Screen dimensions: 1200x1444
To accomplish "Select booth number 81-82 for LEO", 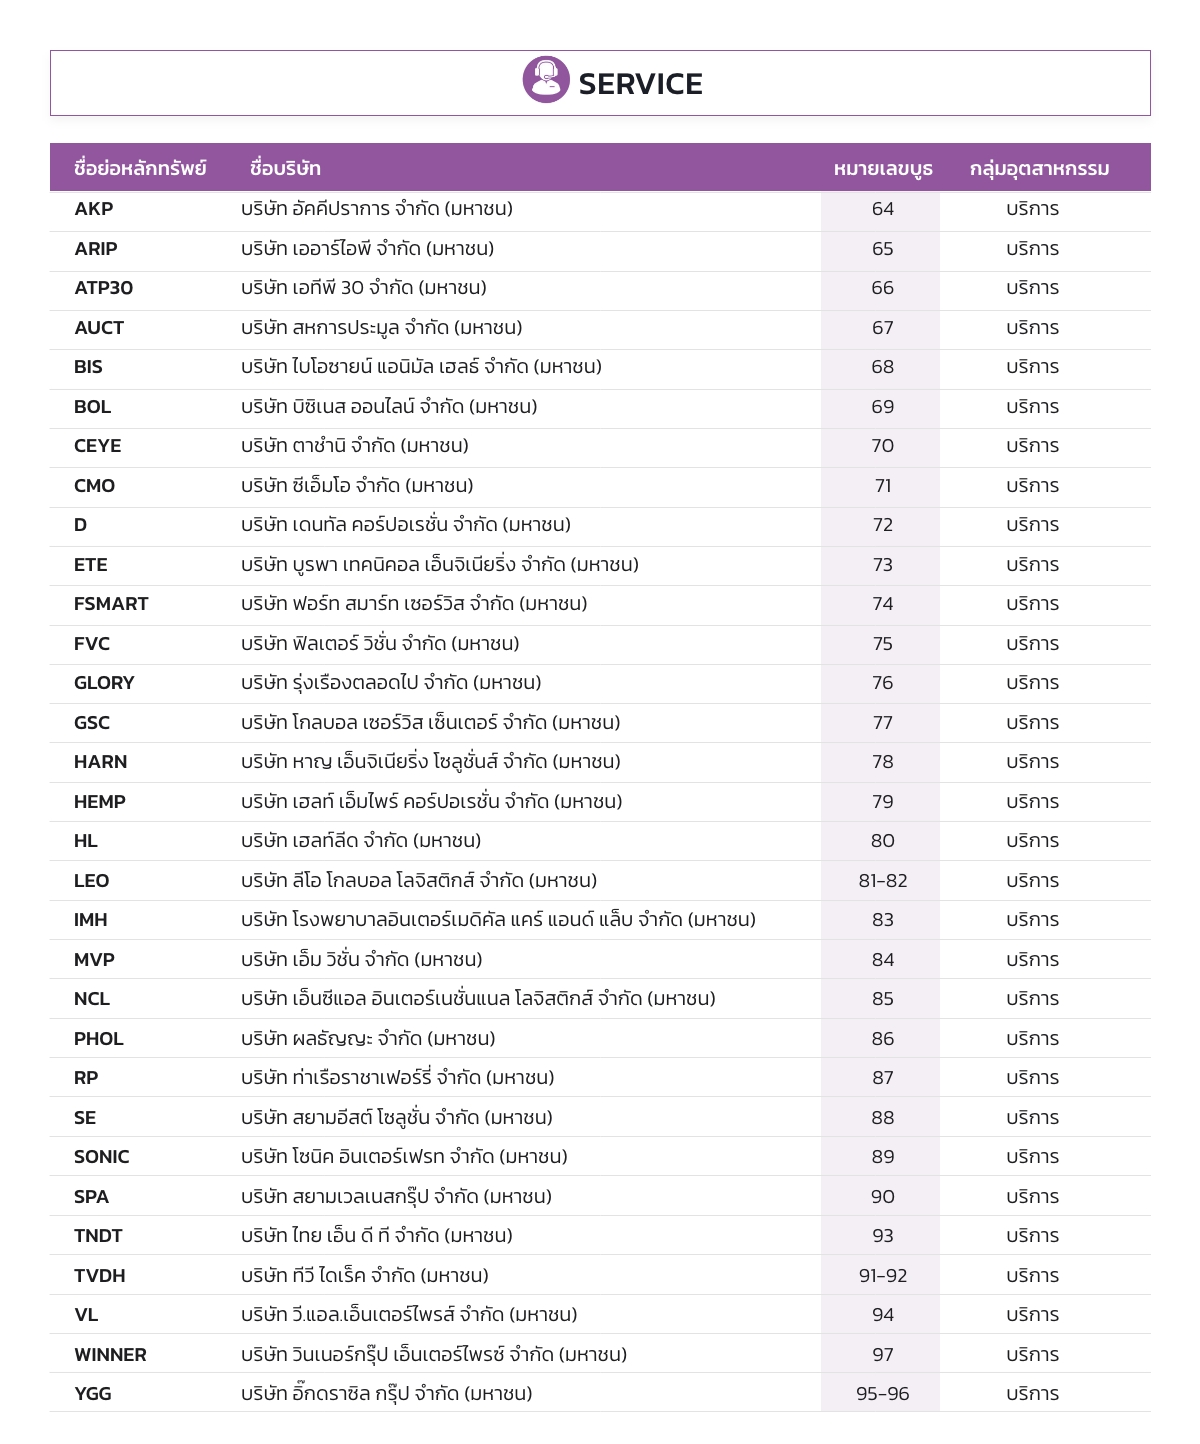I will [883, 881].
